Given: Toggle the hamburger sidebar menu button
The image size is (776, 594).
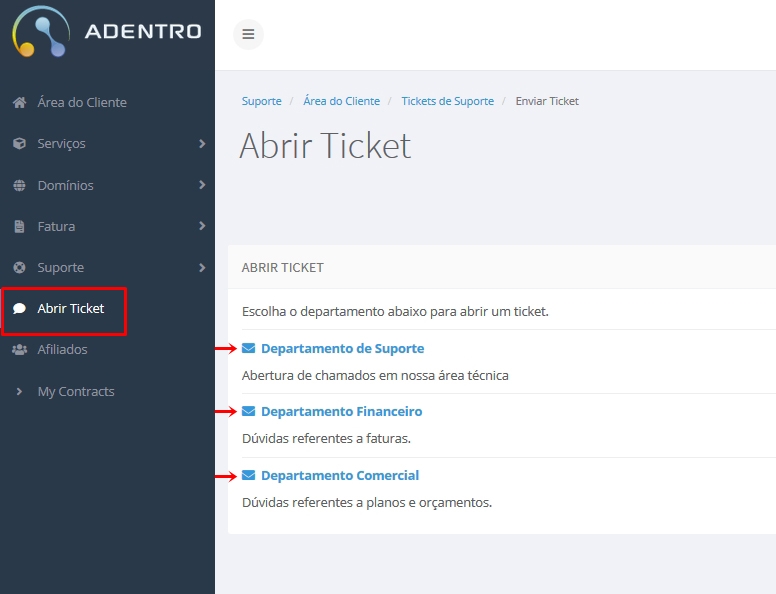Looking at the screenshot, I should pos(248,34).
